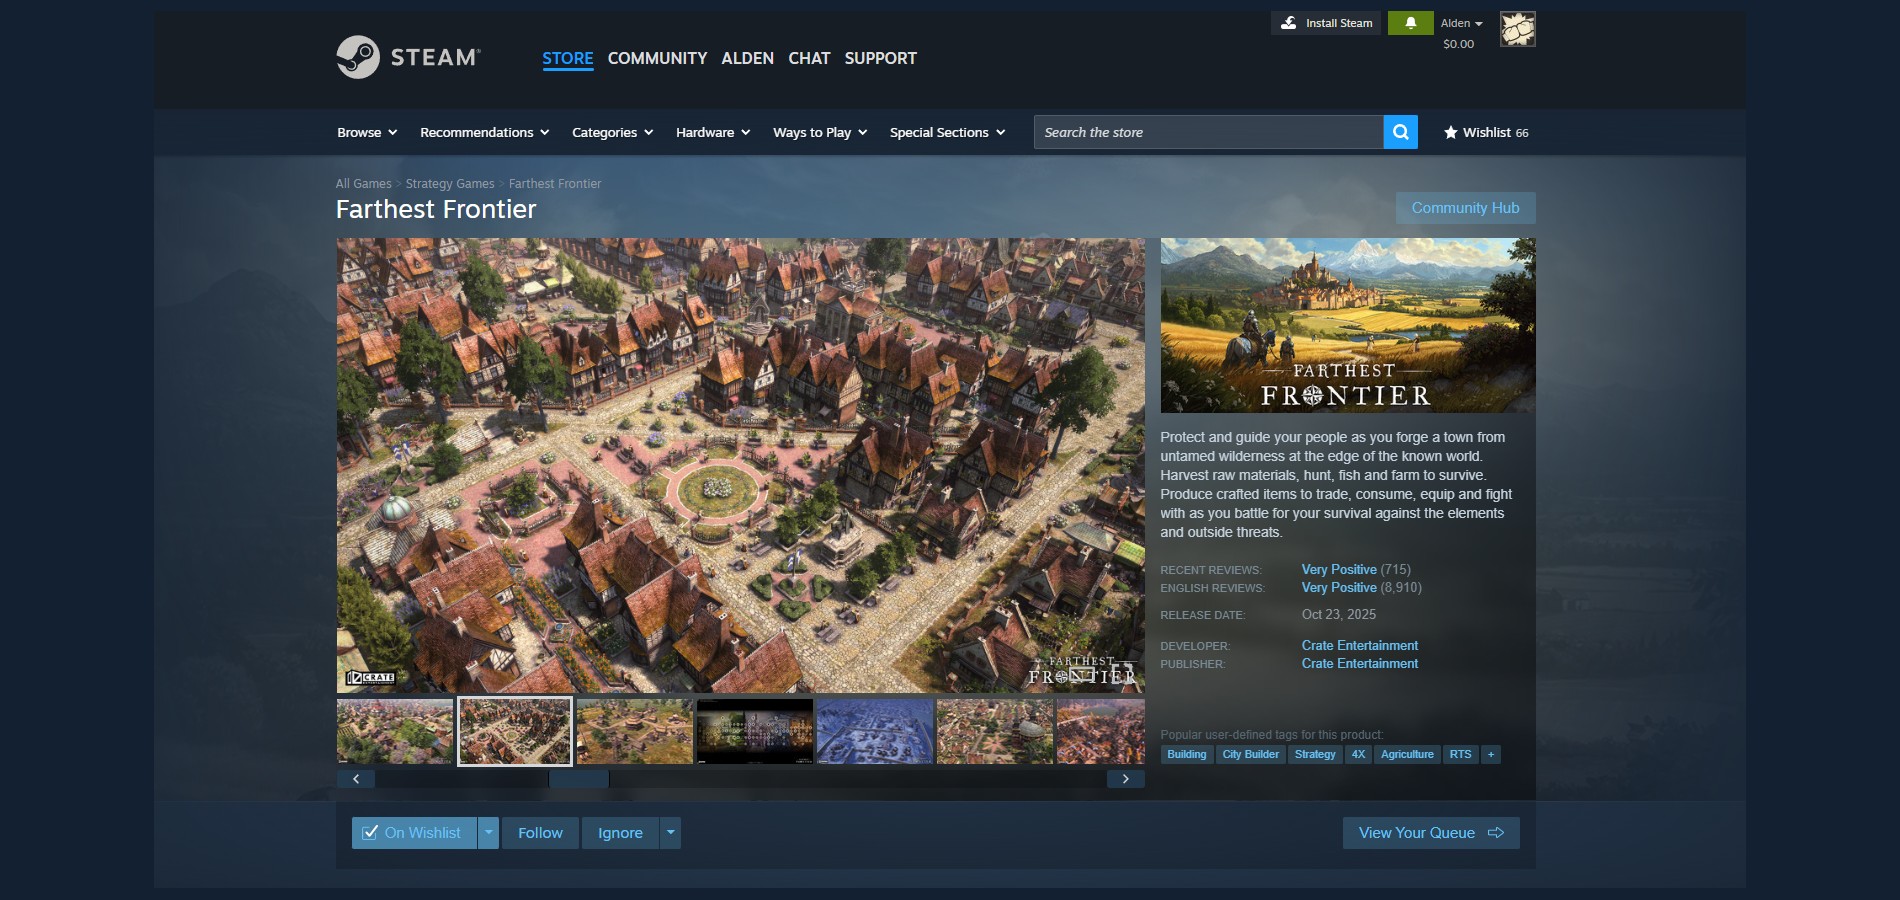Visit developer Crate Entertainment

(x=1359, y=645)
